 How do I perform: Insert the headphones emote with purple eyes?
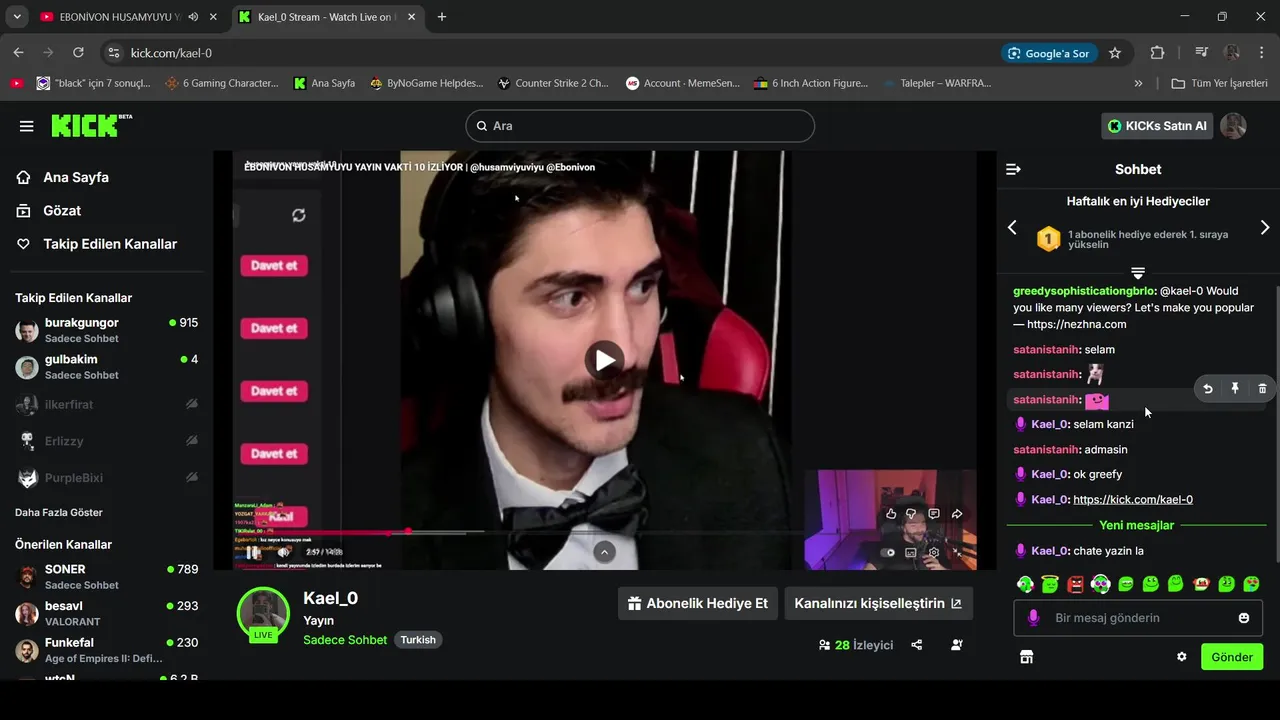point(1101,584)
